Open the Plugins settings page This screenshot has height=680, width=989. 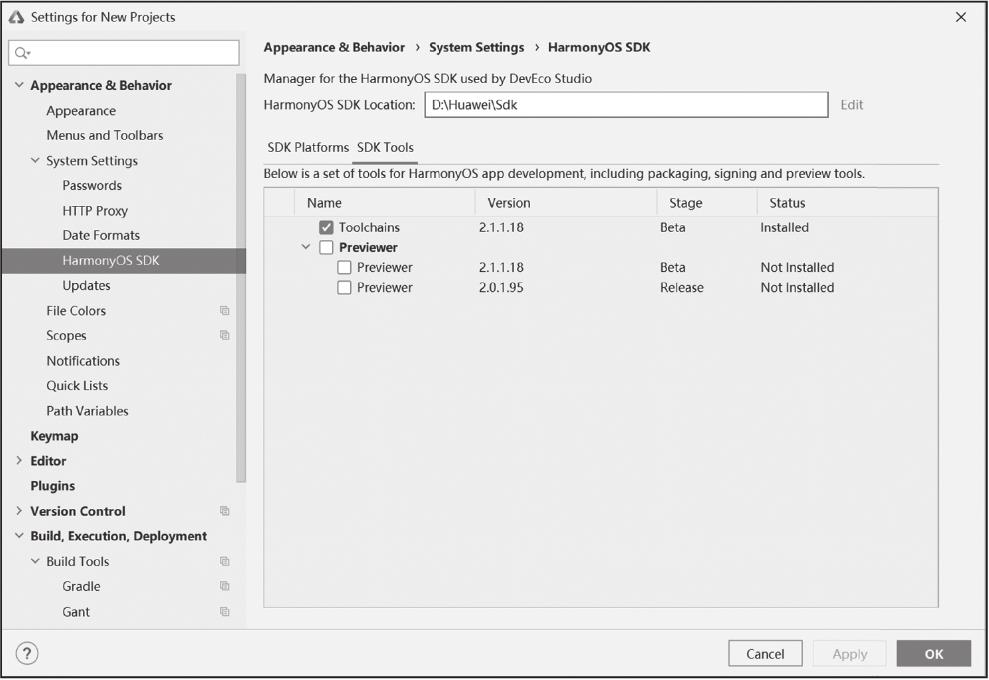coord(52,486)
